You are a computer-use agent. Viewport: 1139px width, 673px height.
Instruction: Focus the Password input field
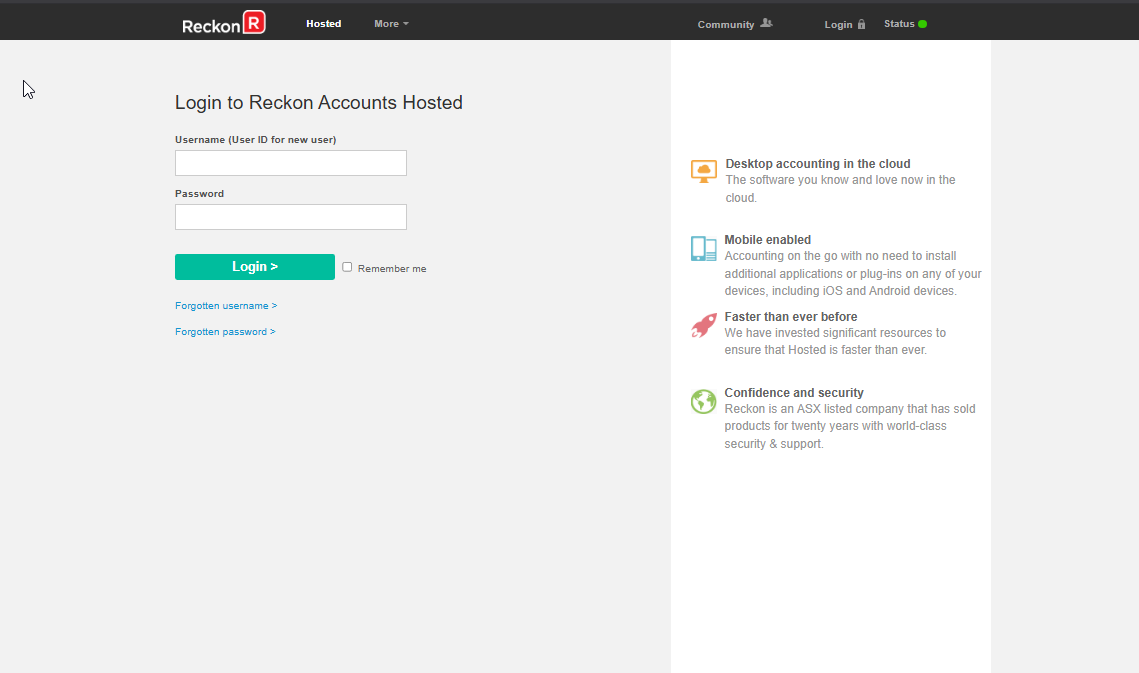291,217
